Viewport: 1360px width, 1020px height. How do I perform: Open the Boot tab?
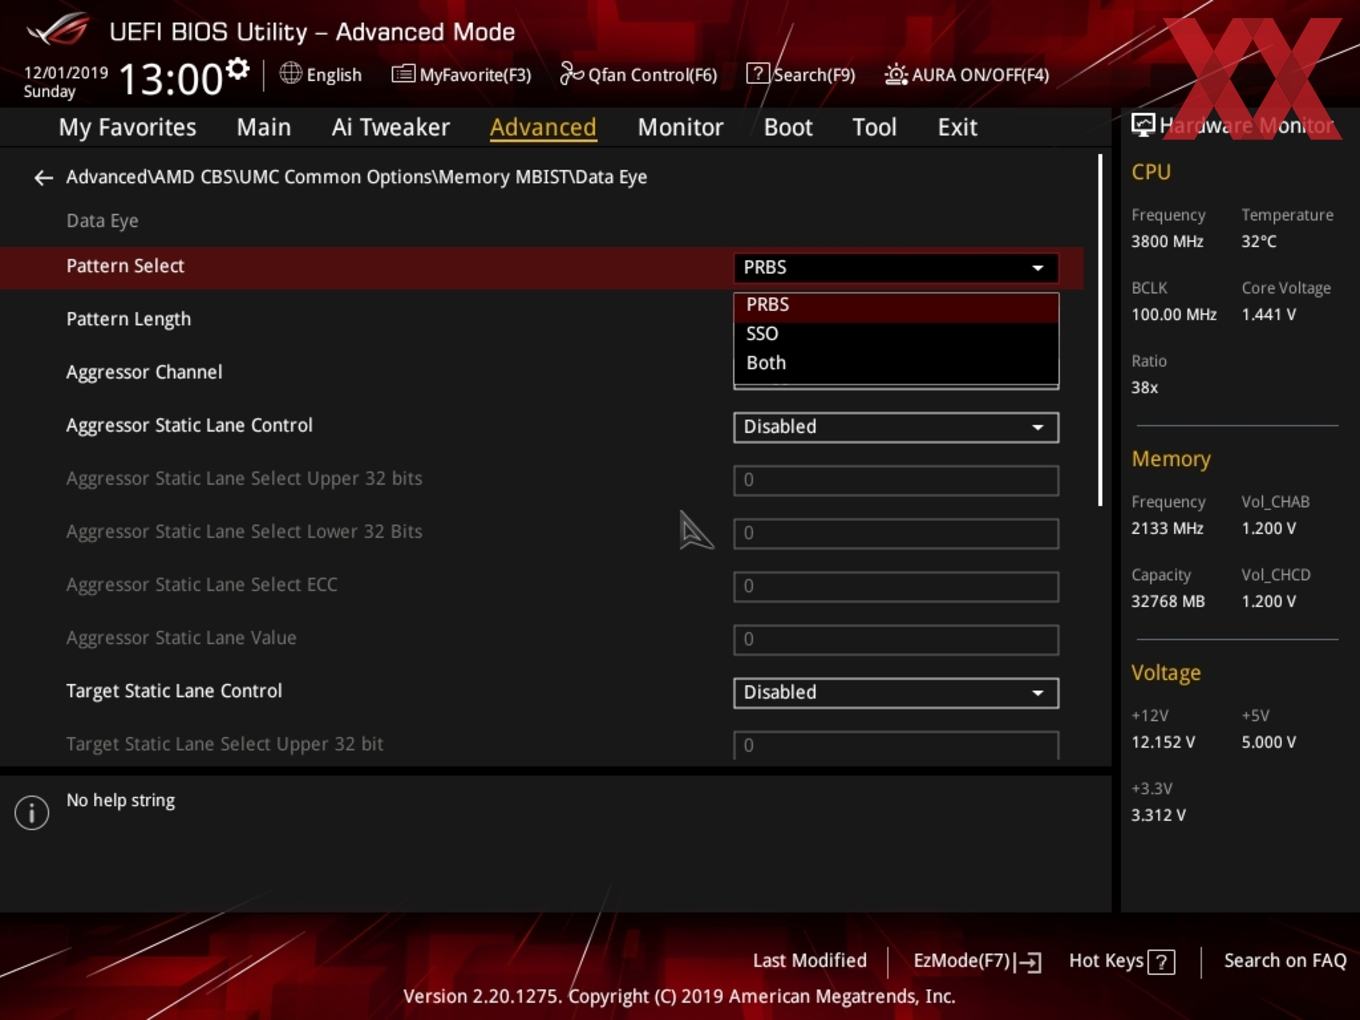tap(788, 127)
